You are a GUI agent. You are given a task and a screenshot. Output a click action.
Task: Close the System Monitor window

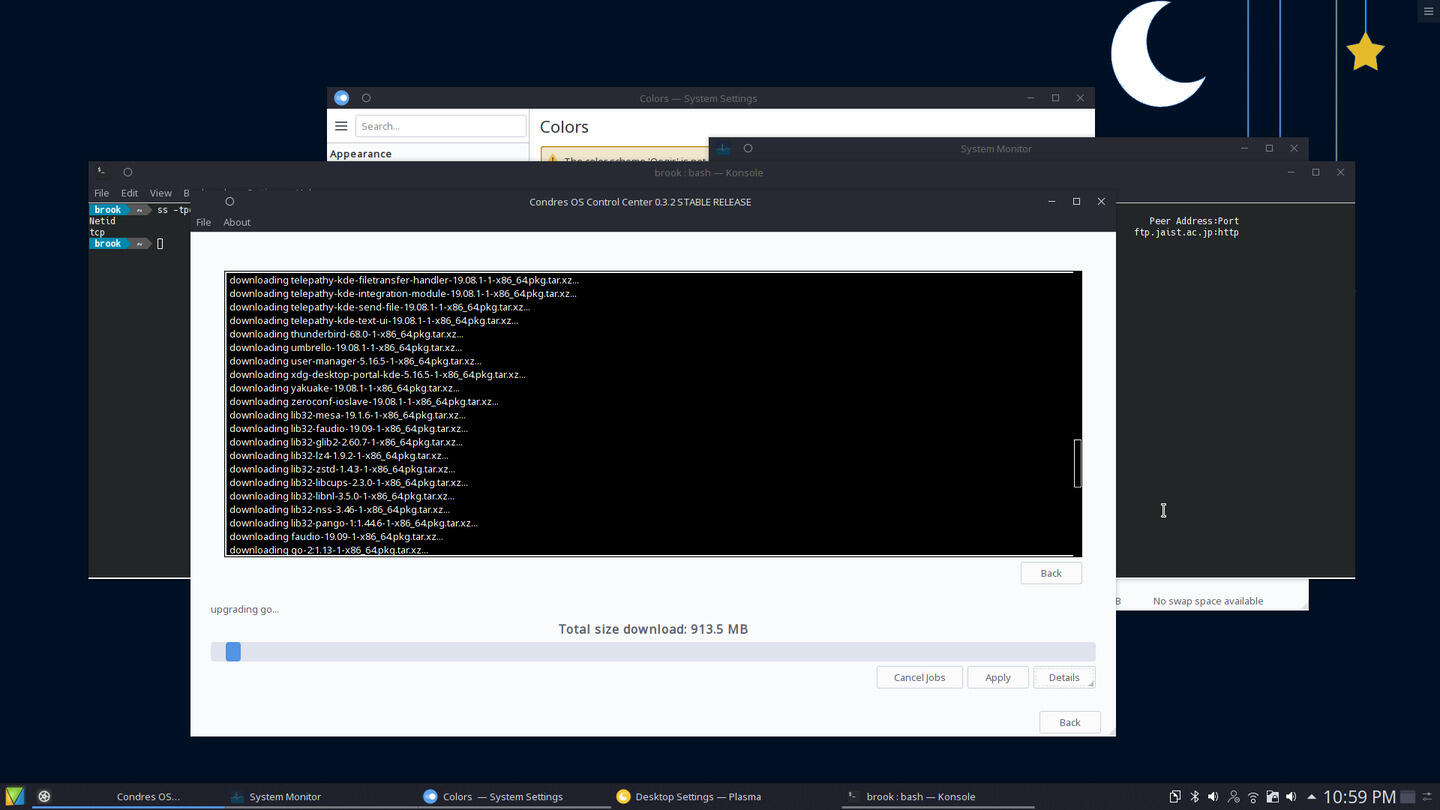tap(1294, 148)
